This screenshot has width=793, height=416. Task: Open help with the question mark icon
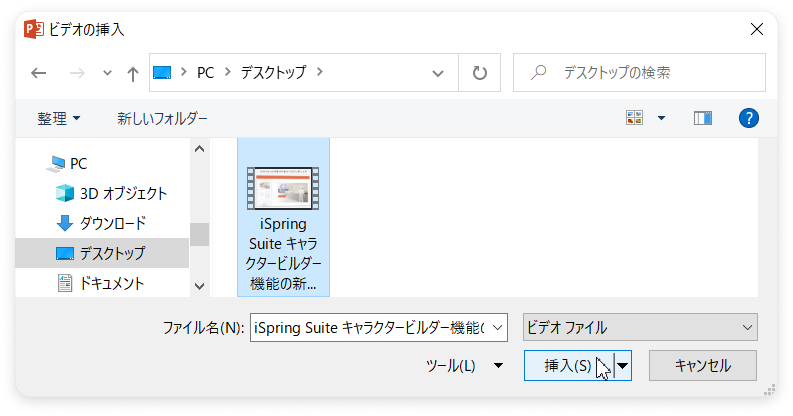(x=748, y=118)
